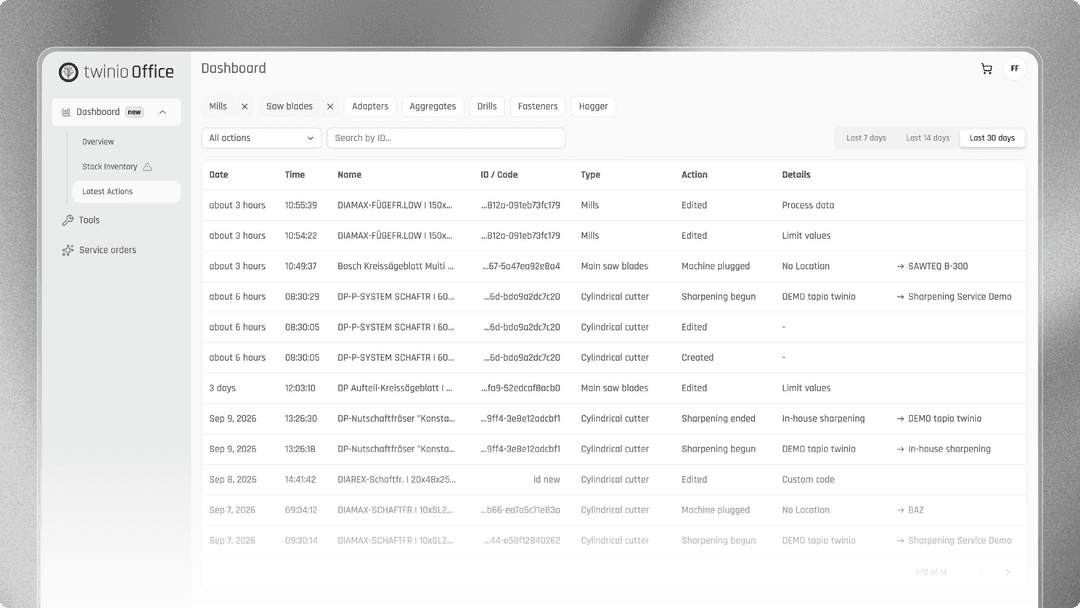
Task: Click the Created action cell
Action: (697, 358)
